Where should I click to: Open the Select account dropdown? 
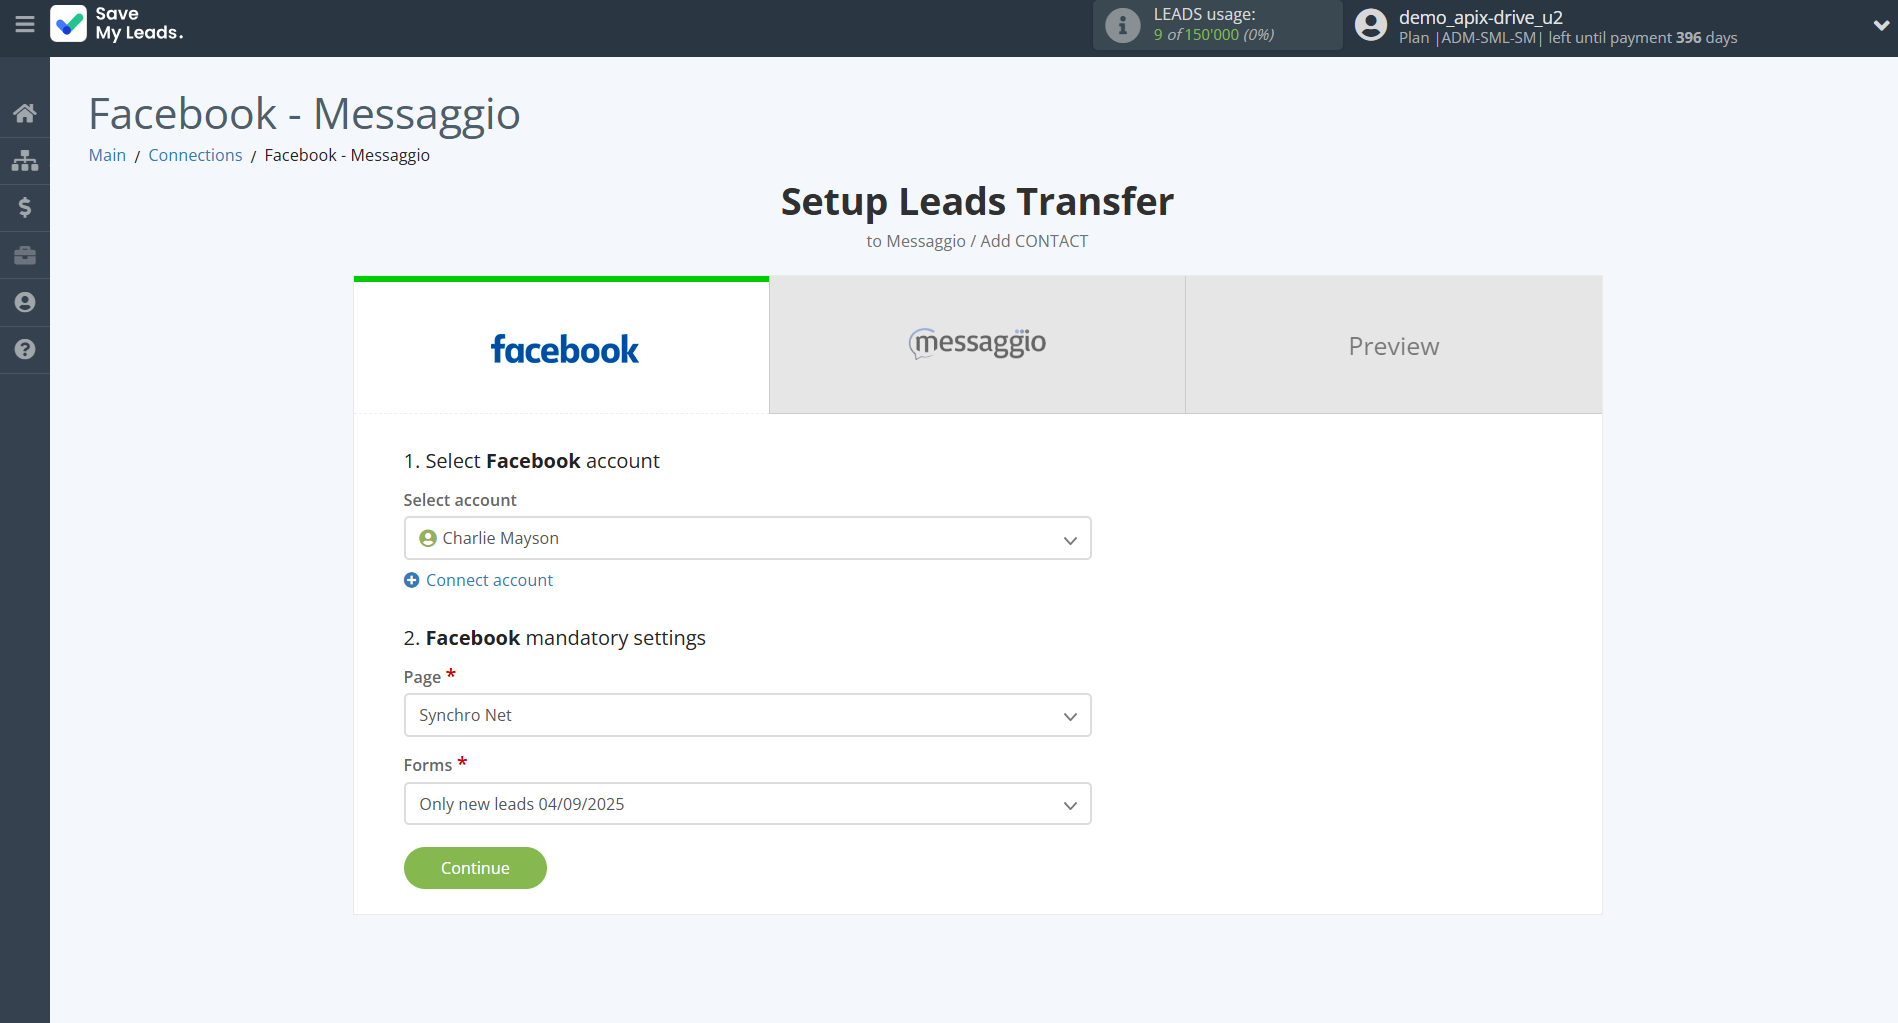(747, 538)
